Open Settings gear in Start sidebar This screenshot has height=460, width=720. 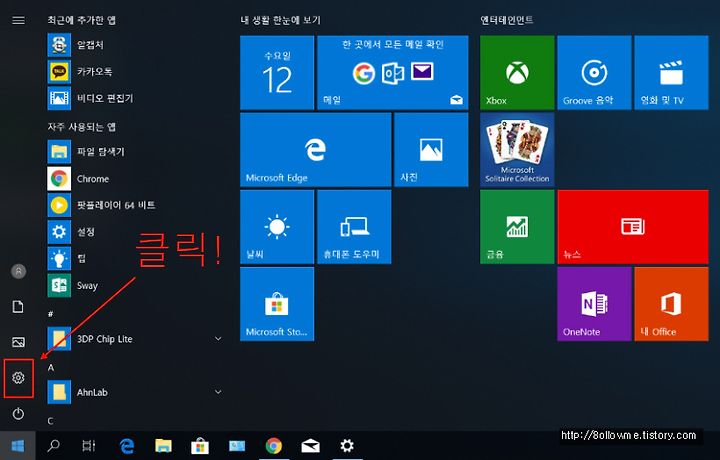tap(18, 378)
